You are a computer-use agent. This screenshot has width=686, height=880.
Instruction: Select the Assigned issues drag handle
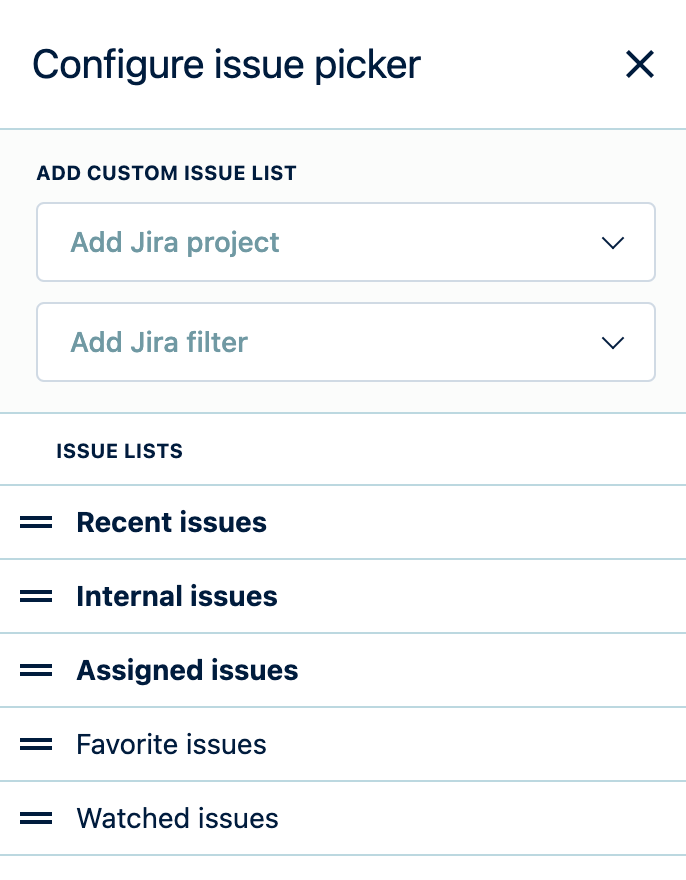point(36,670)
